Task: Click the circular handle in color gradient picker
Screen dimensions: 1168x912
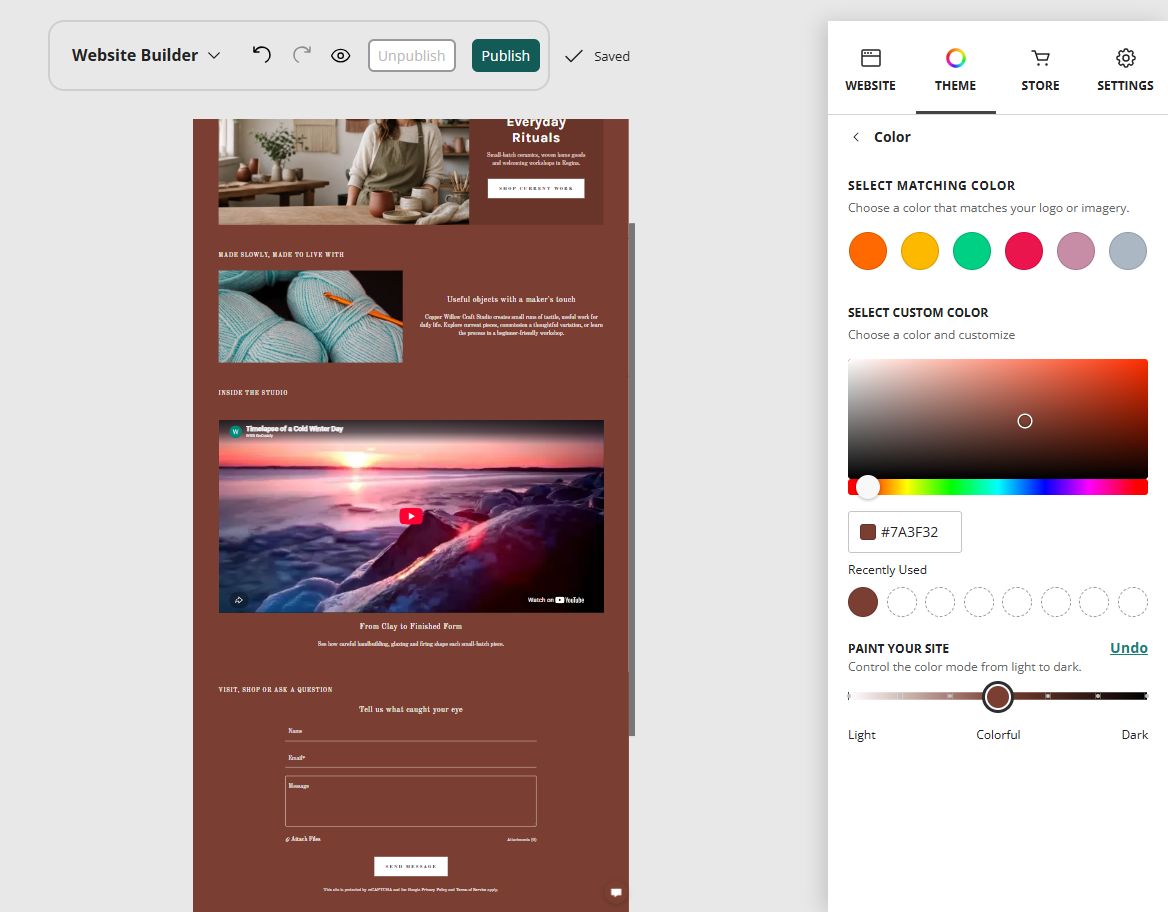Action: tap(1025, 421)
